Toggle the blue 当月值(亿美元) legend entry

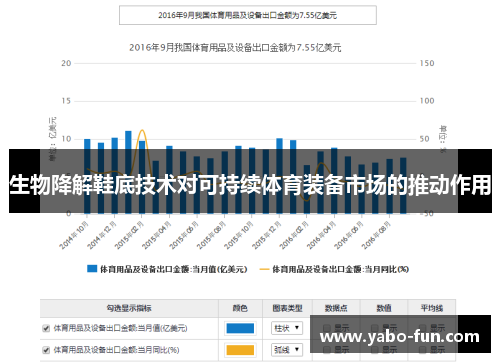click(x=167, y=269)
